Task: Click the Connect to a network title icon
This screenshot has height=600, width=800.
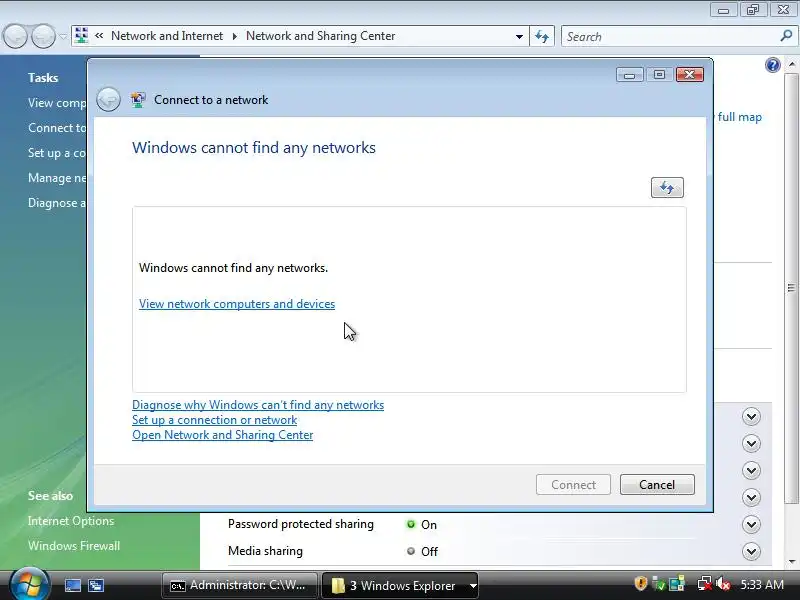Action: [x=138, y=99]
